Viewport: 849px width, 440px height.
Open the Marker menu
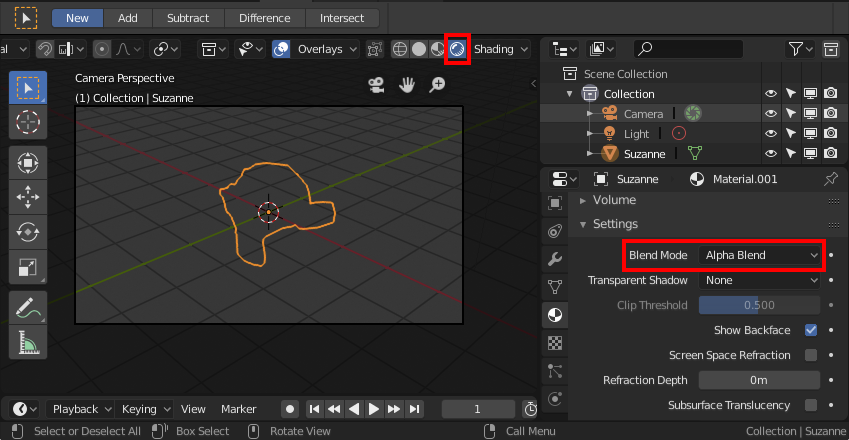[238, 409]
